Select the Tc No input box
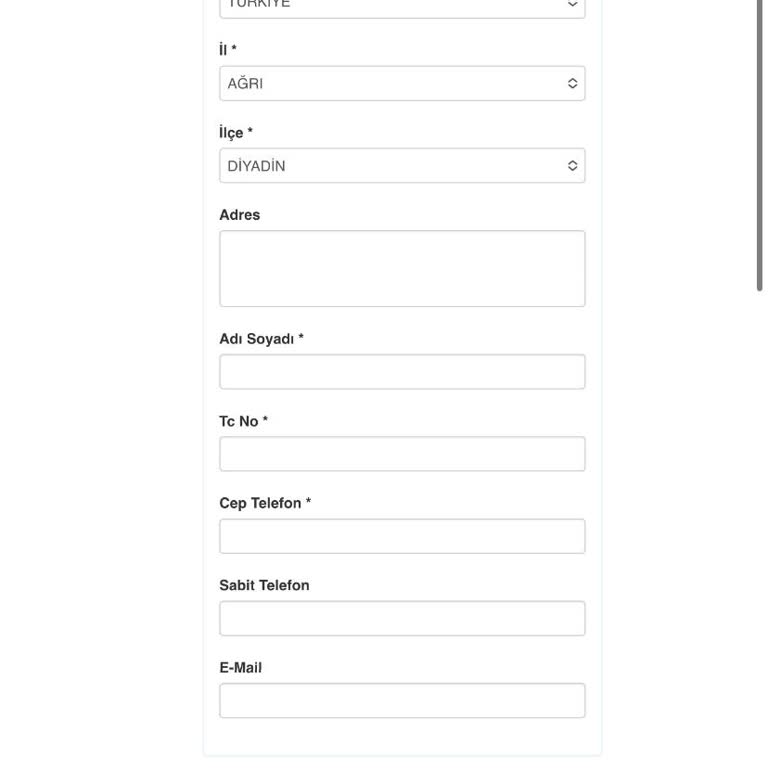The width and height of the screenshot is (768, 768). 402,454
